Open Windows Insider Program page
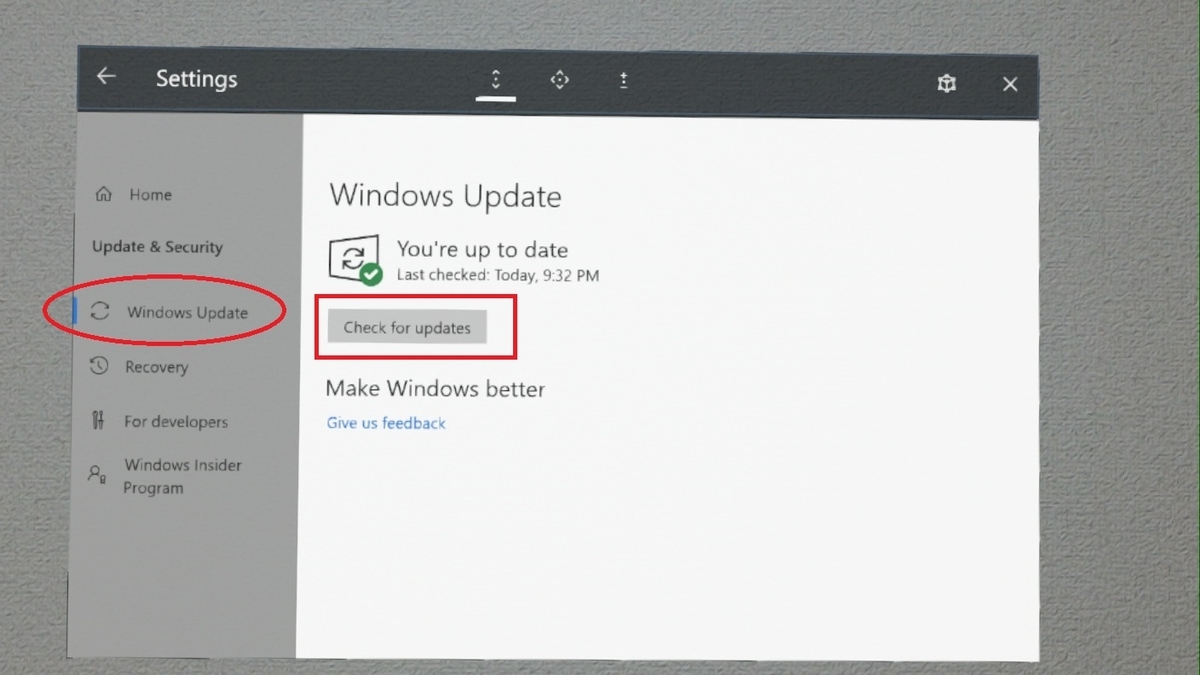This screenshot has height=675, width=1200. (183, 476)
